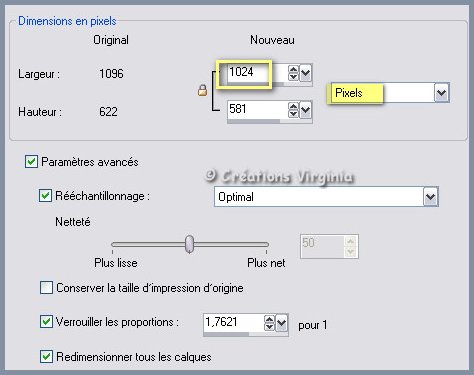Open the proportions ratio popup arrow
474x375 pixels.
[x=282, y=323]
